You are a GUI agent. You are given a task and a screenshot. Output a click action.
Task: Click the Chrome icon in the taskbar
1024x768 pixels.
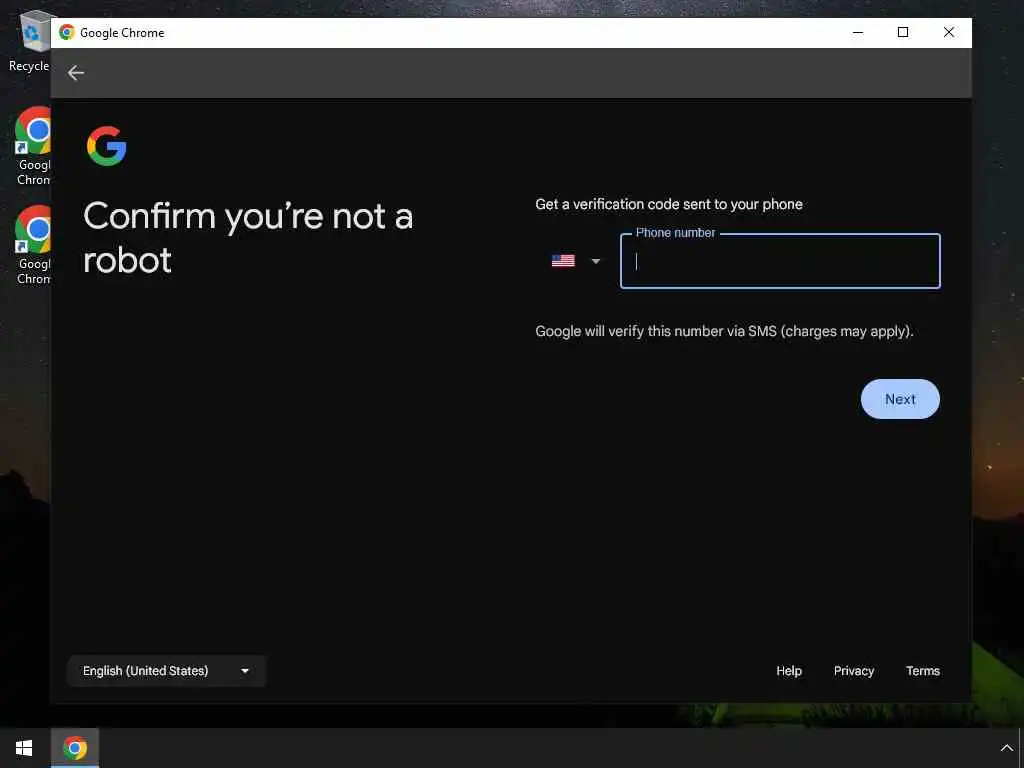tap(75, 748)
